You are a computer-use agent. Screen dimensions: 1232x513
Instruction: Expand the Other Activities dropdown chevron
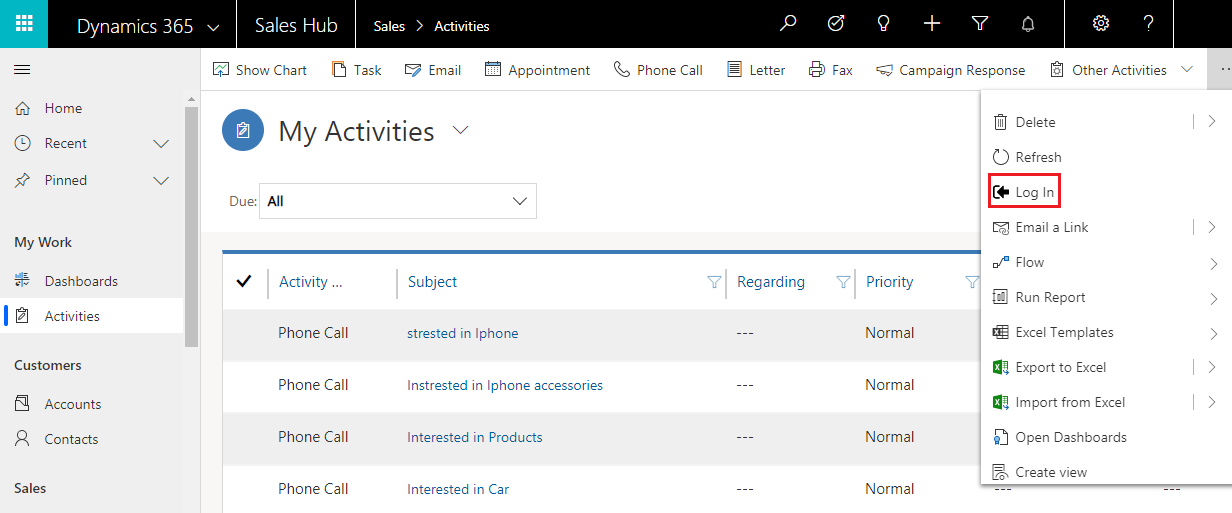[x=1187, y=69]
